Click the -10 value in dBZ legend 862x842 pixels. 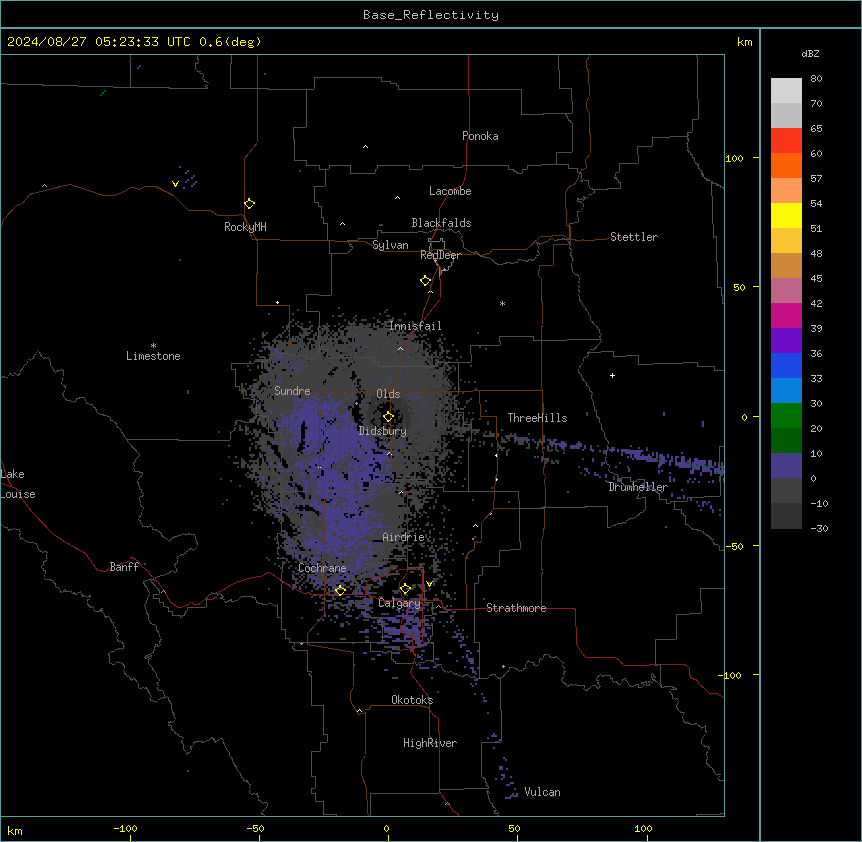click(x=819, y=503)
